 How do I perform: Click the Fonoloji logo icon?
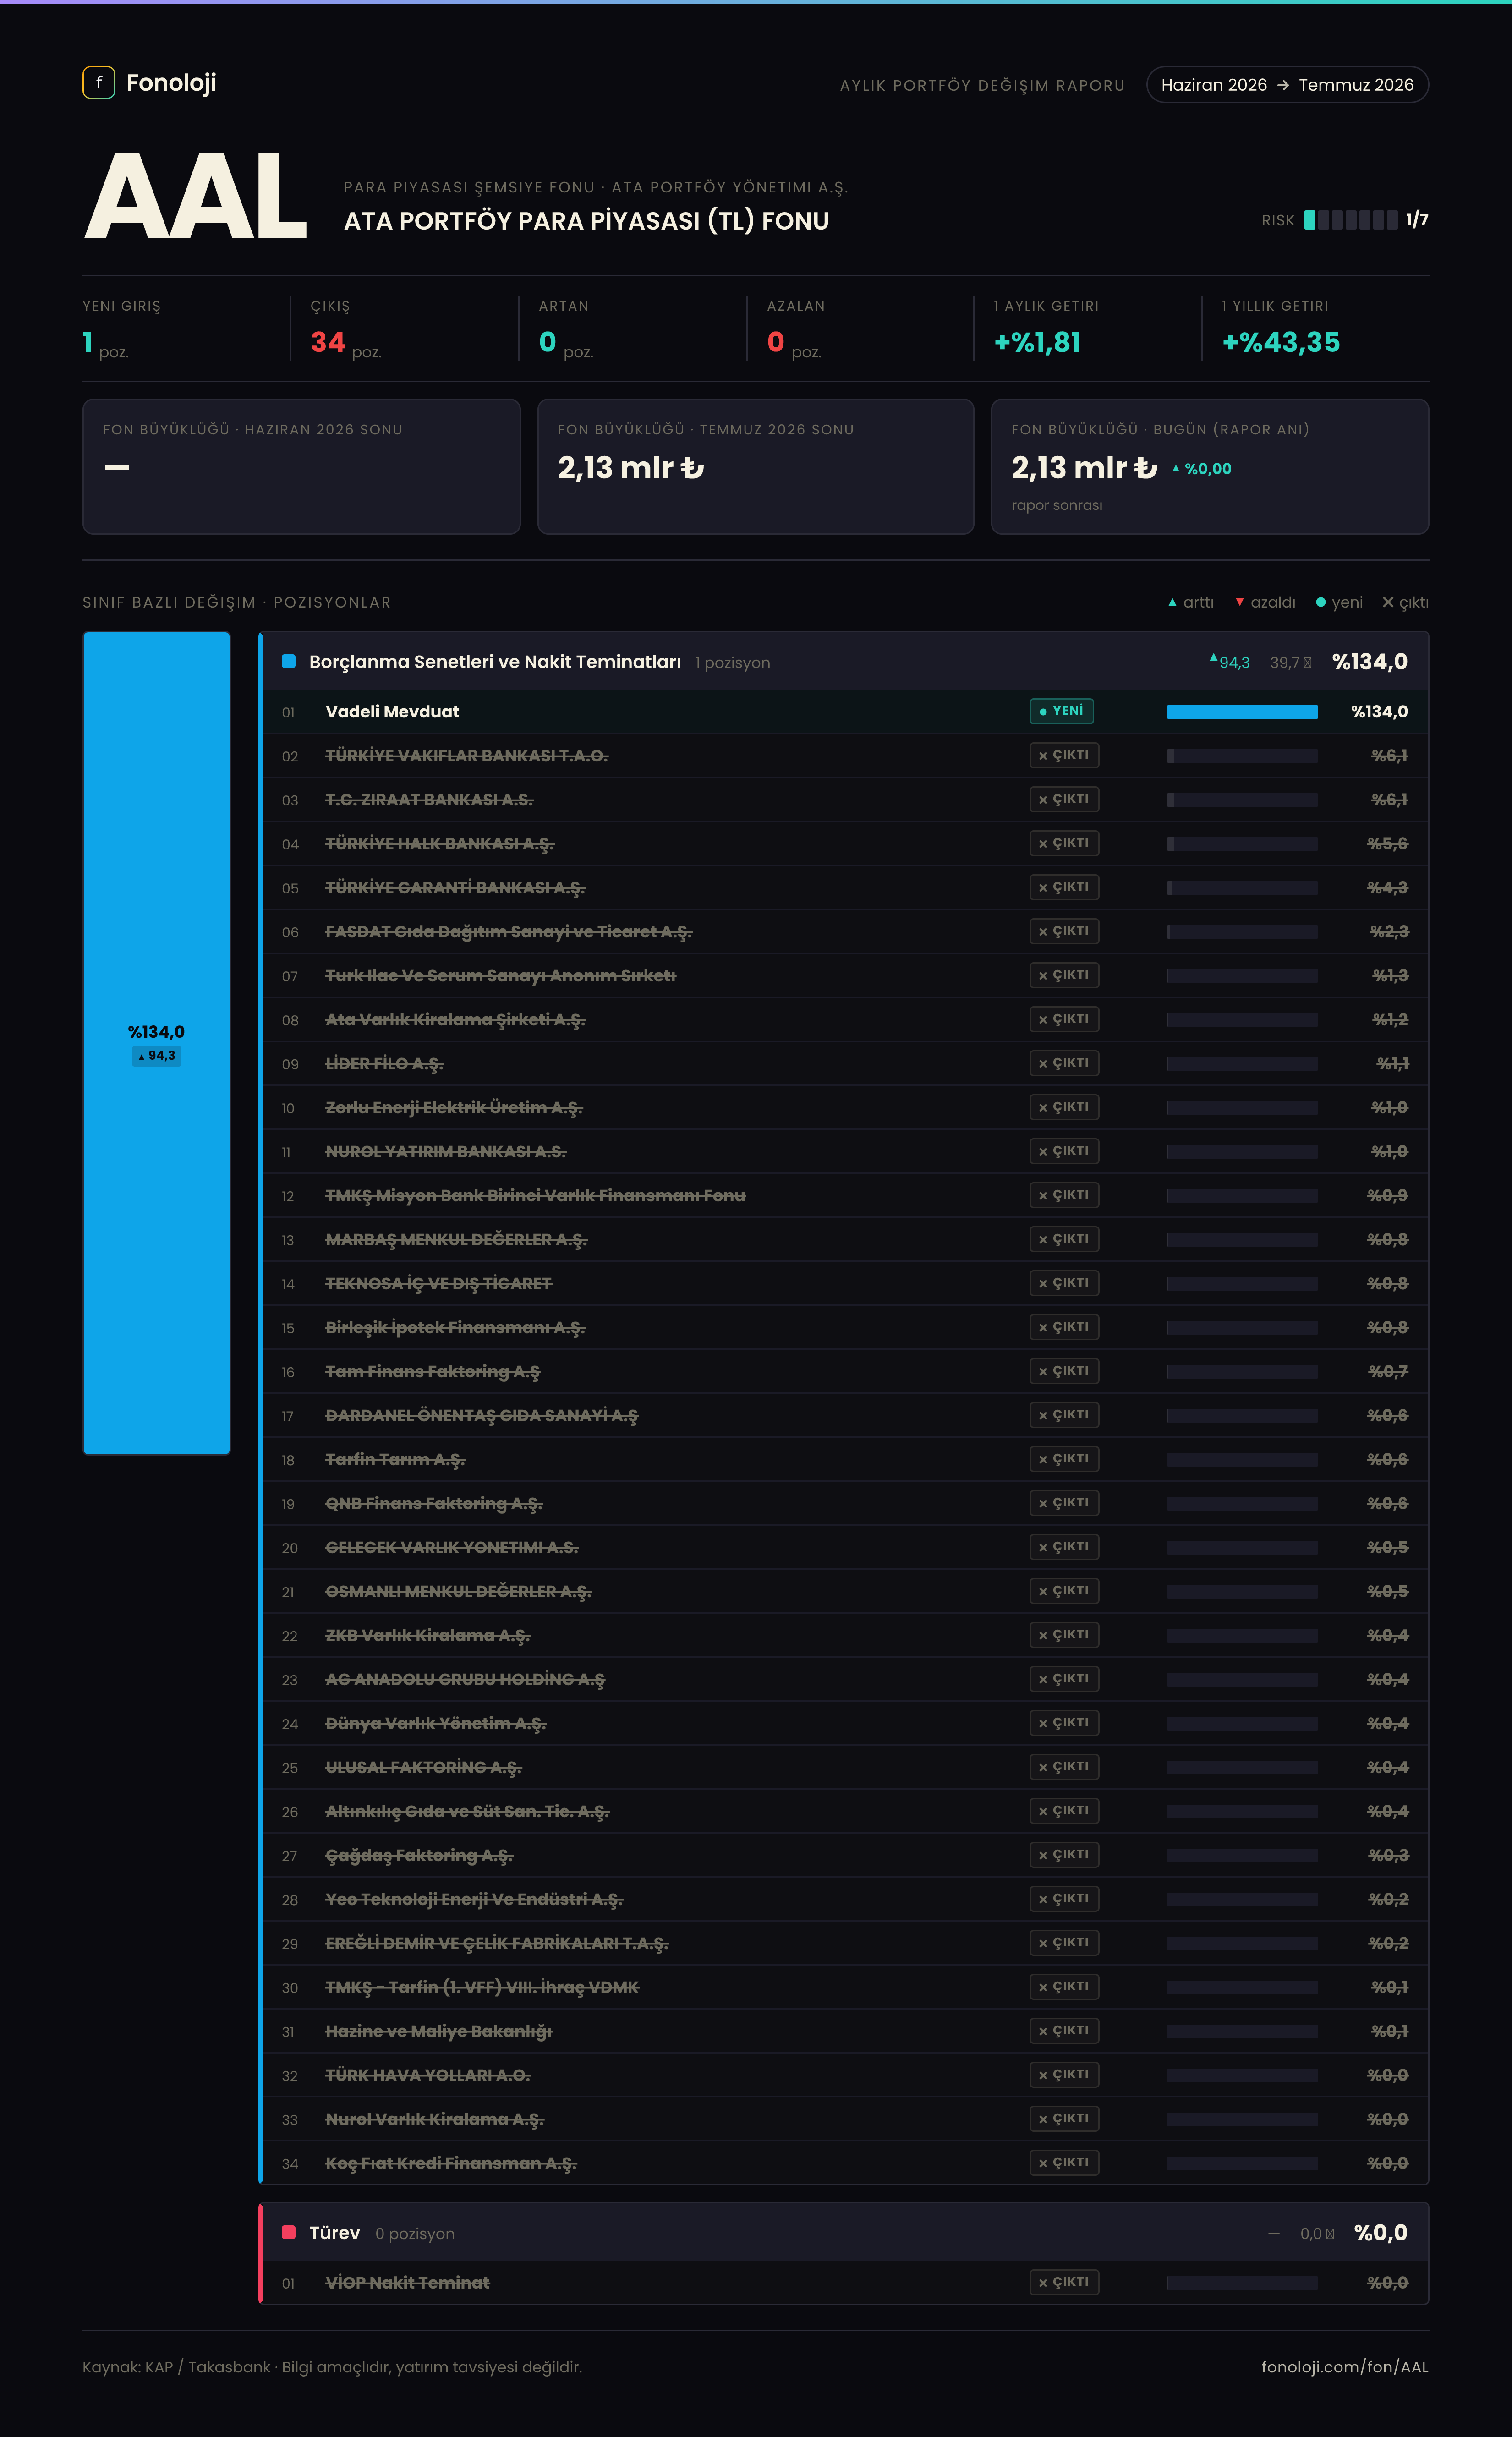click(99, 83)
